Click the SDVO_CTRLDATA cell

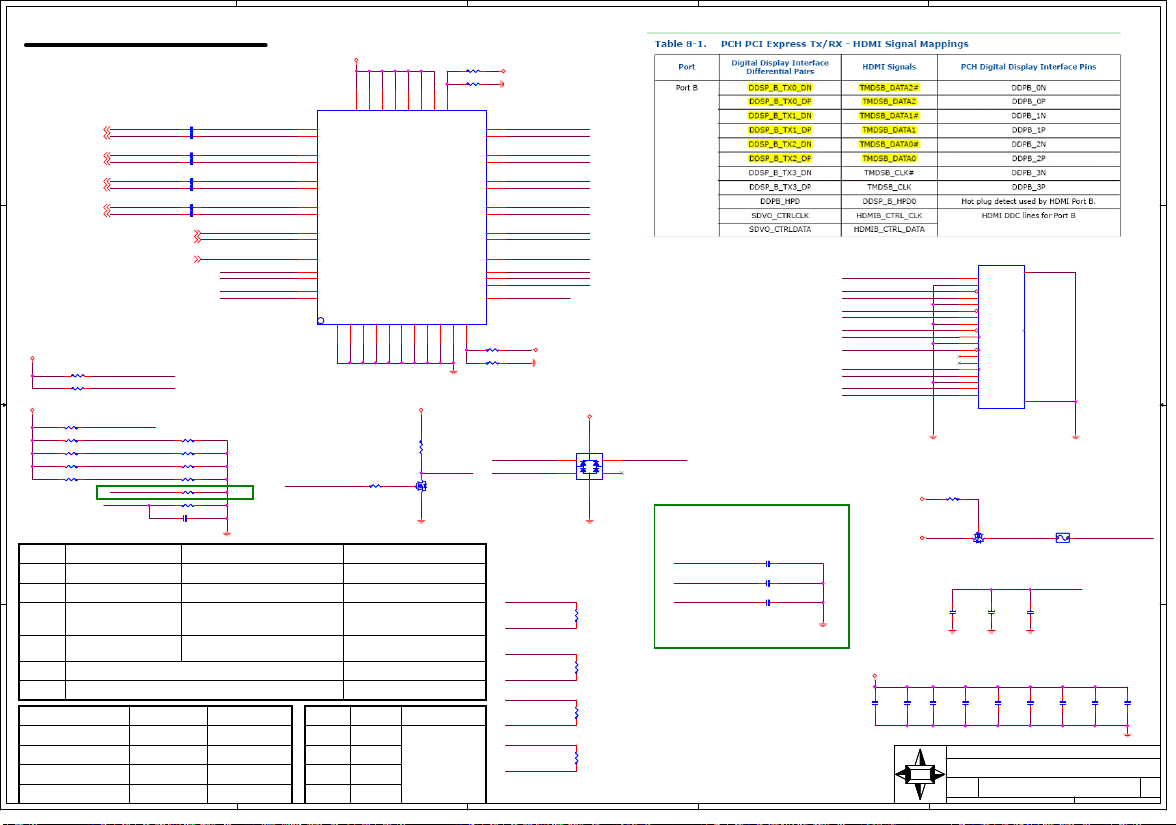[x=780, y=230]
